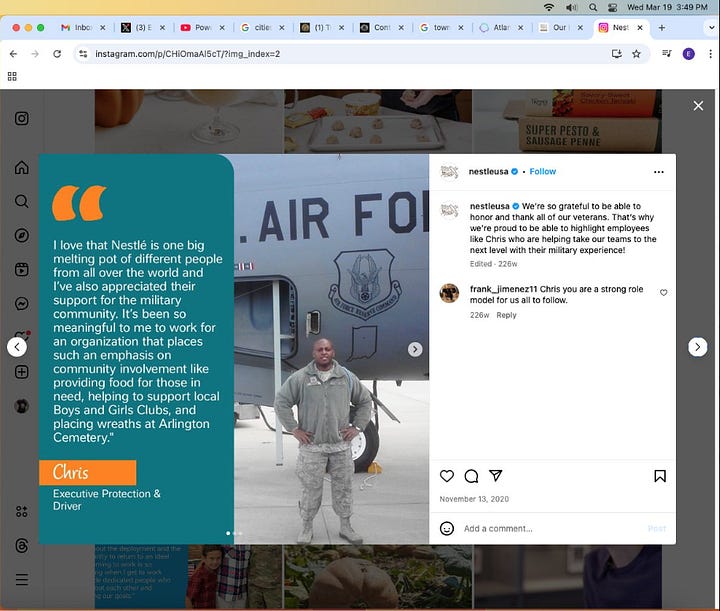The image size is (720, 611).
Task: Close the Instagram Nest tab
Action: click(x=640, y=28)
